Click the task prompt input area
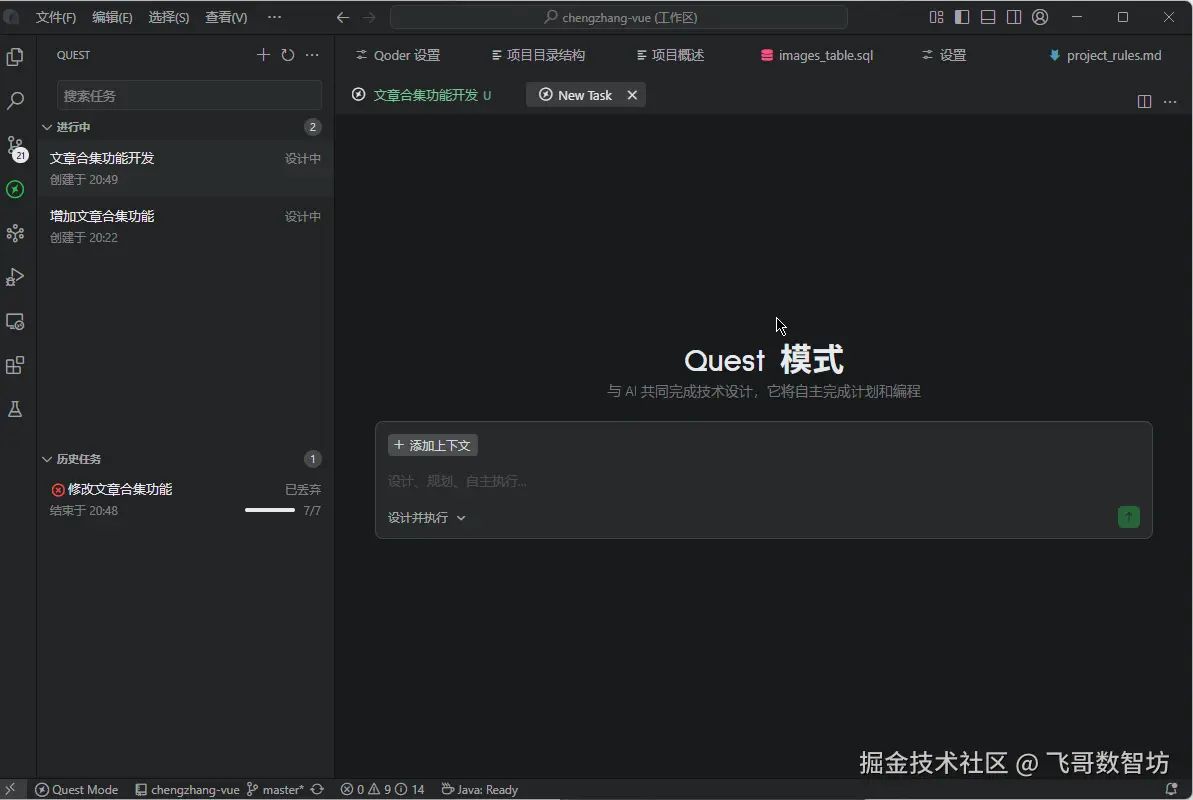The width and height of the screenshot is (1193, 800). pyautogui.click(x=763, y=481)
